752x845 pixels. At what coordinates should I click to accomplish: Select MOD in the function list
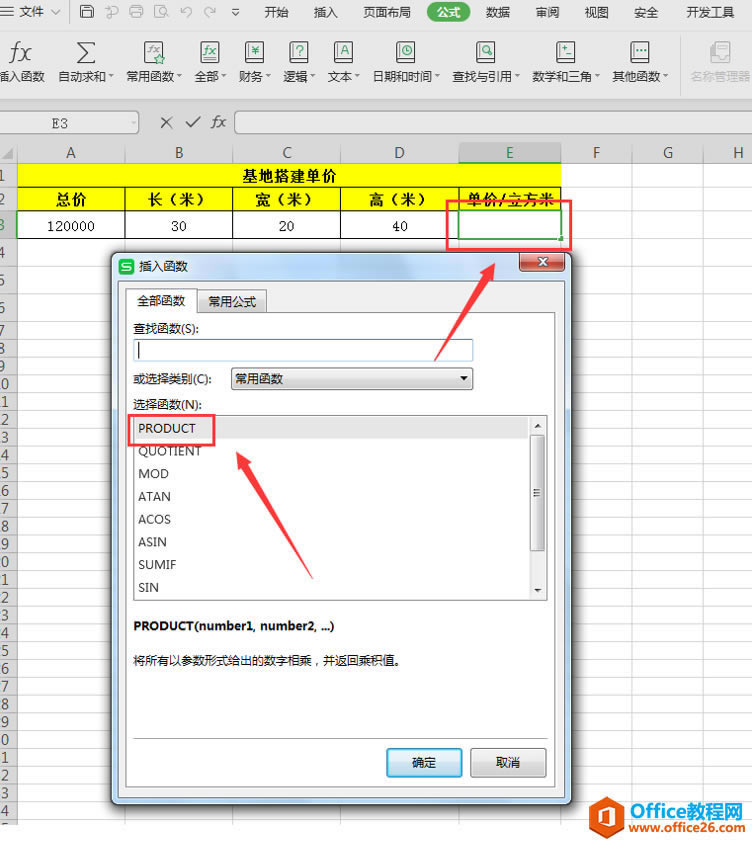tap(330, 474)
